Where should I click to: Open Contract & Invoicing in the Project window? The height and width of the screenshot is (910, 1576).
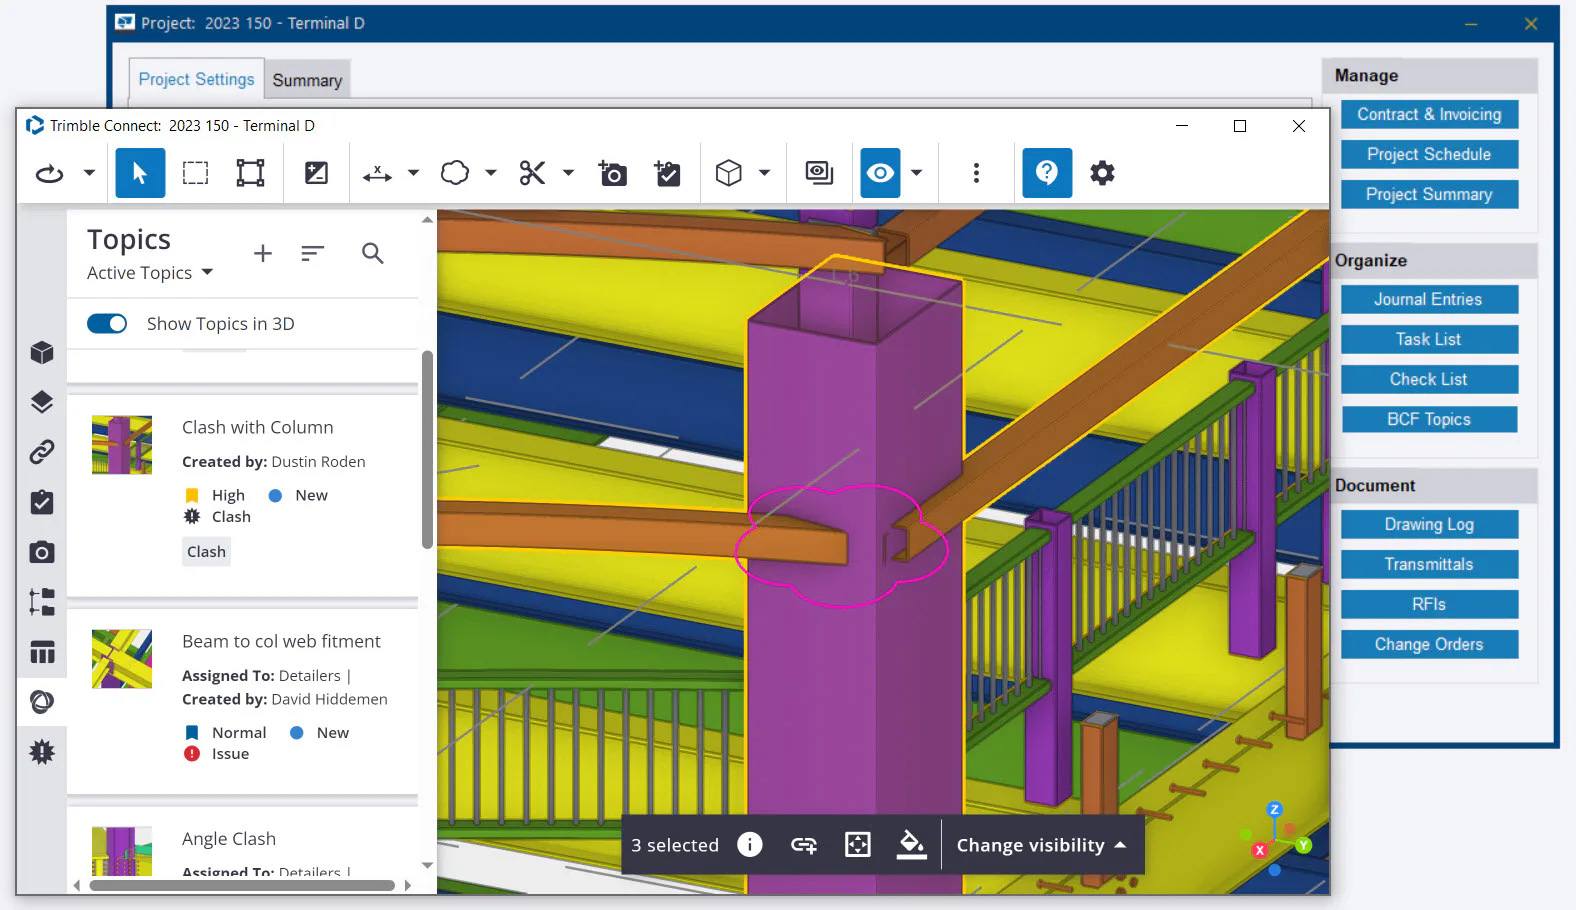pos(1429,115)
